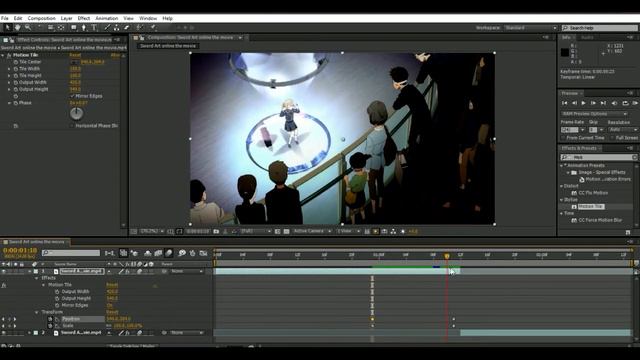Toggle Position stopwatch in timeline

[50, 319]
